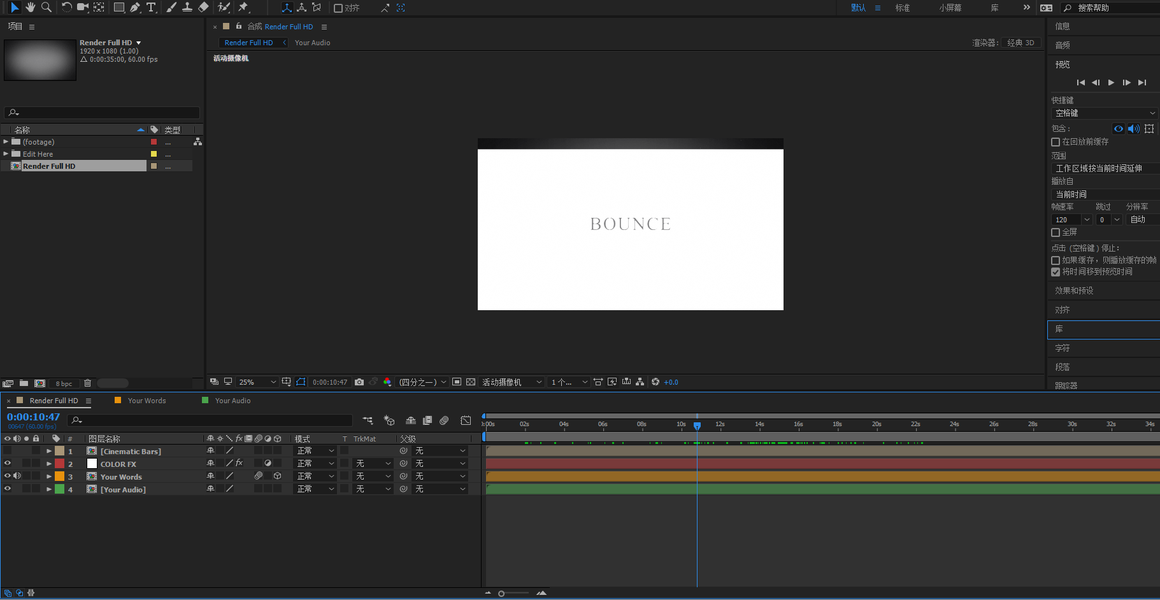
Task: Hide the COLOR FX layer eye
Action: point(7,464)
